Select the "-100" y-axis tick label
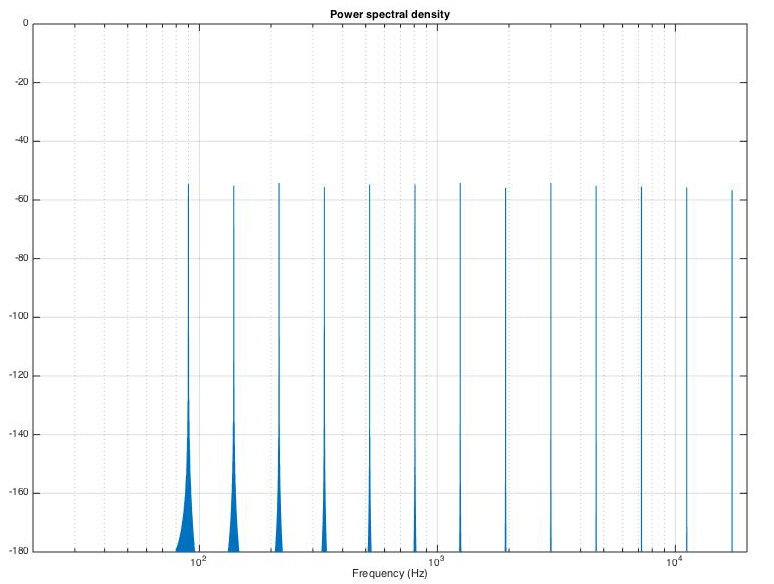 pyautogui.click(x=19, y=316)
